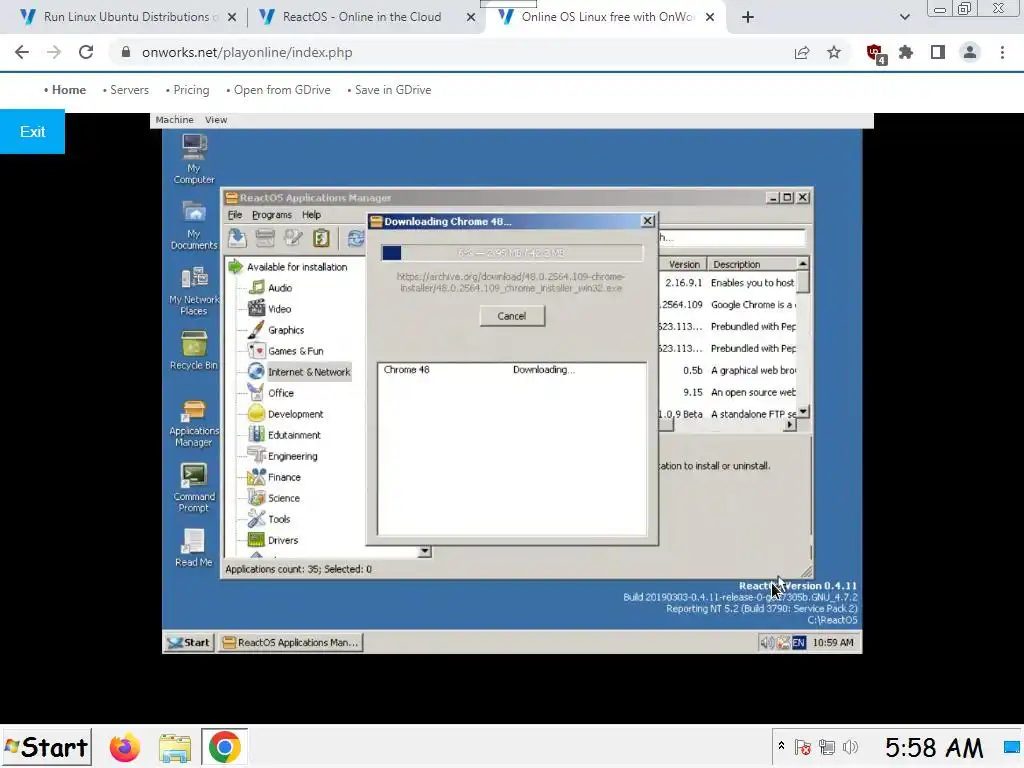The image size is (1024, 768).
Task: Click the green clipboard toolbar icon
Action: point(321,238)
